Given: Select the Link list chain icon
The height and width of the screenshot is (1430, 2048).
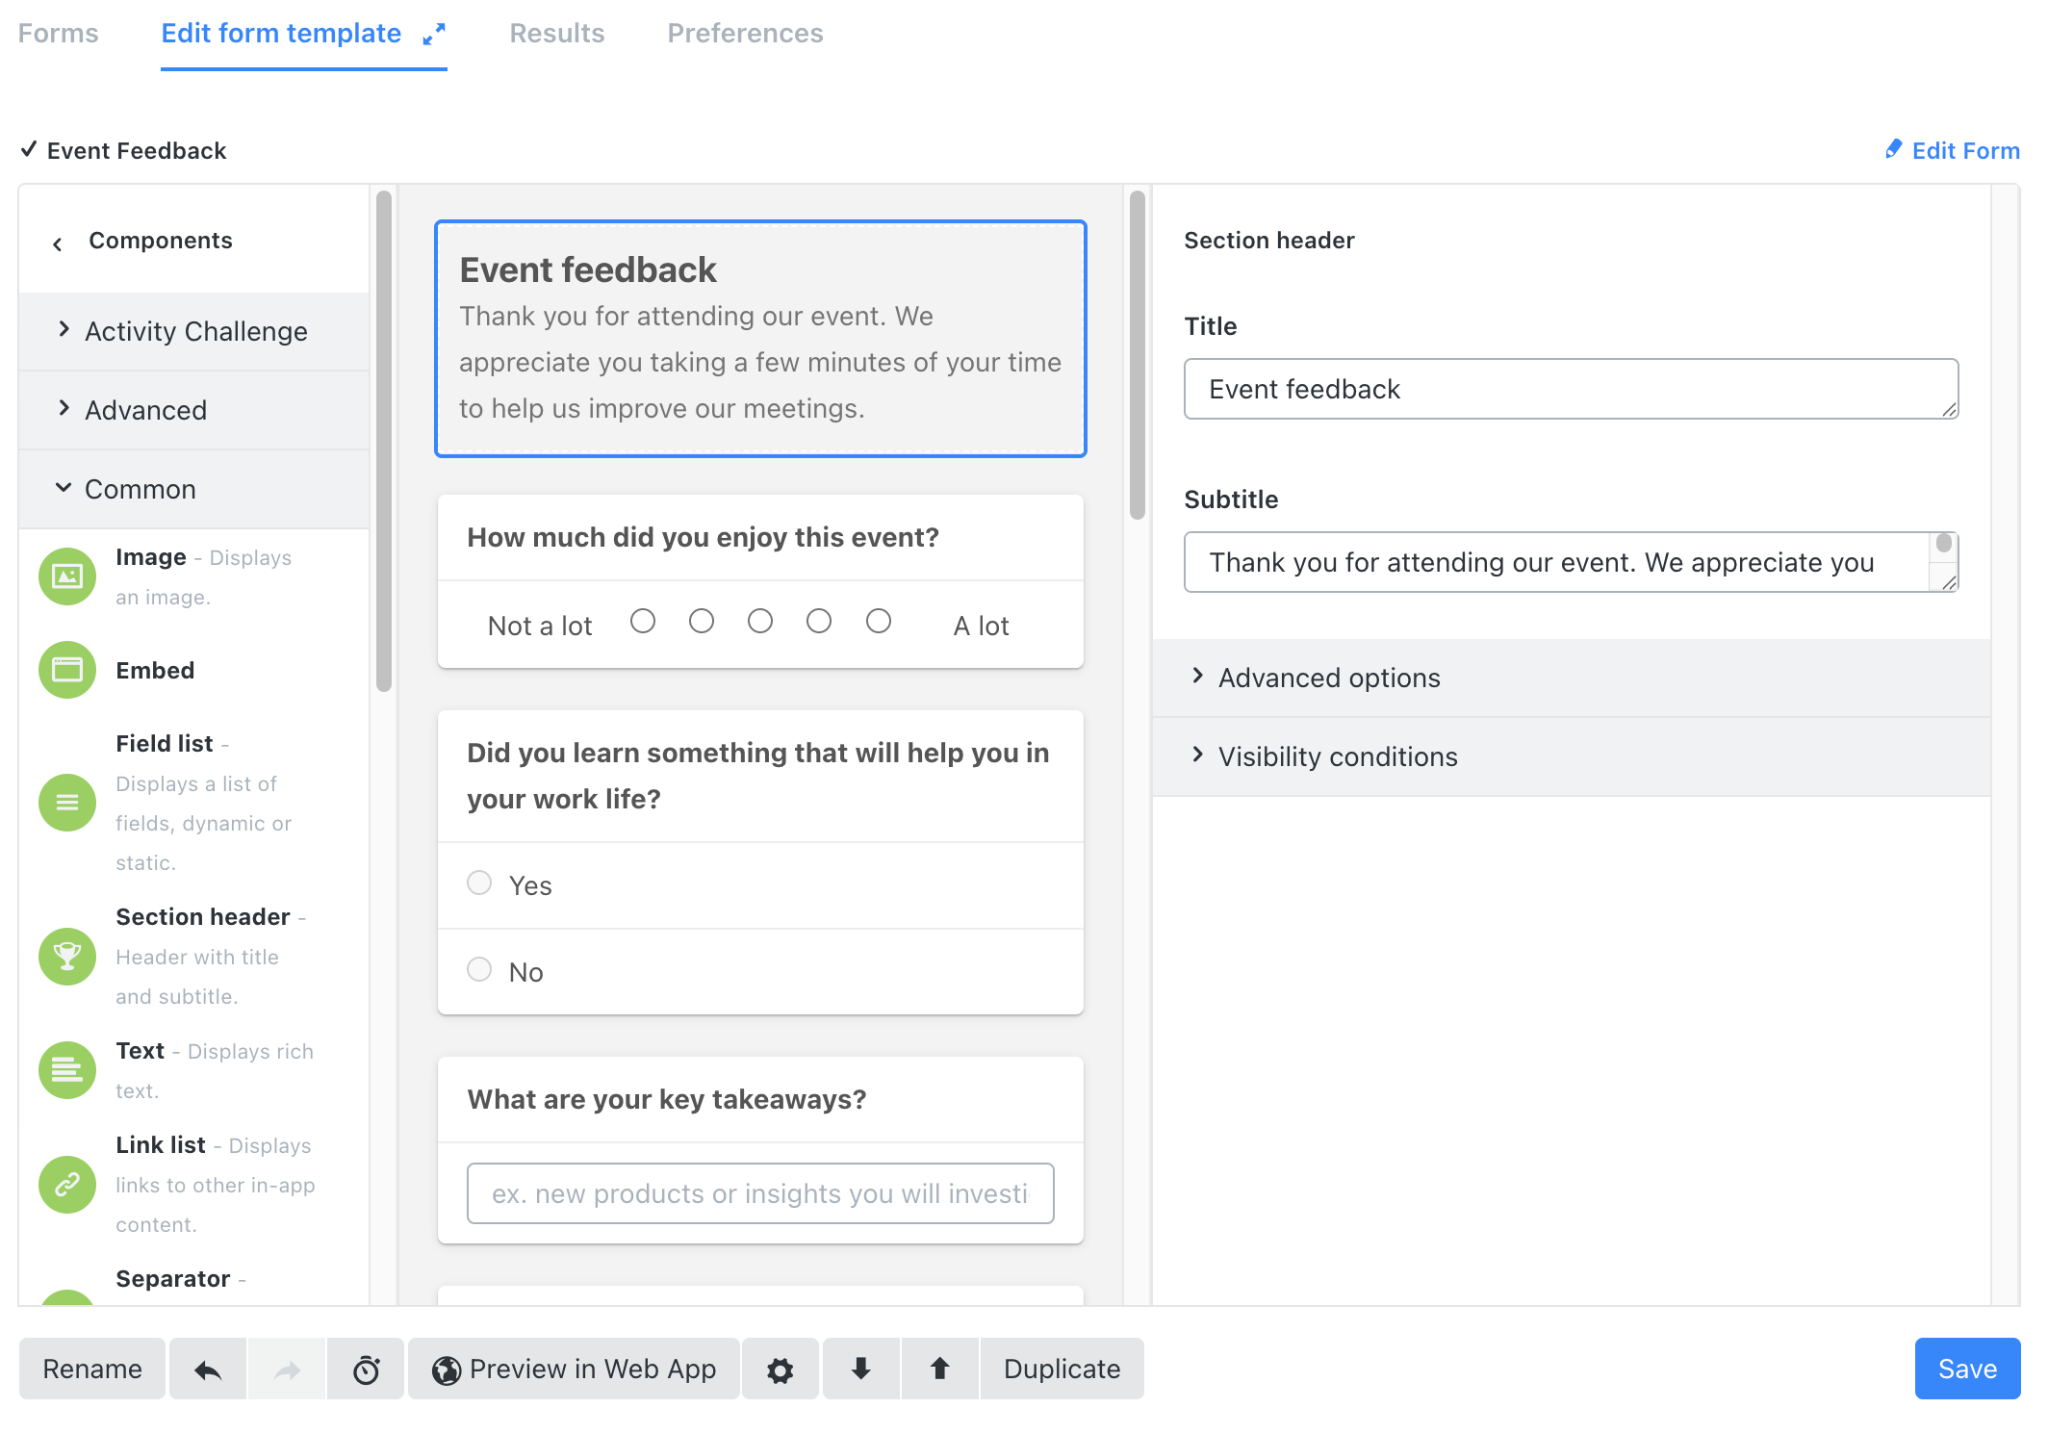Looking at the screenshot, I should click(x=67, y=1184).
